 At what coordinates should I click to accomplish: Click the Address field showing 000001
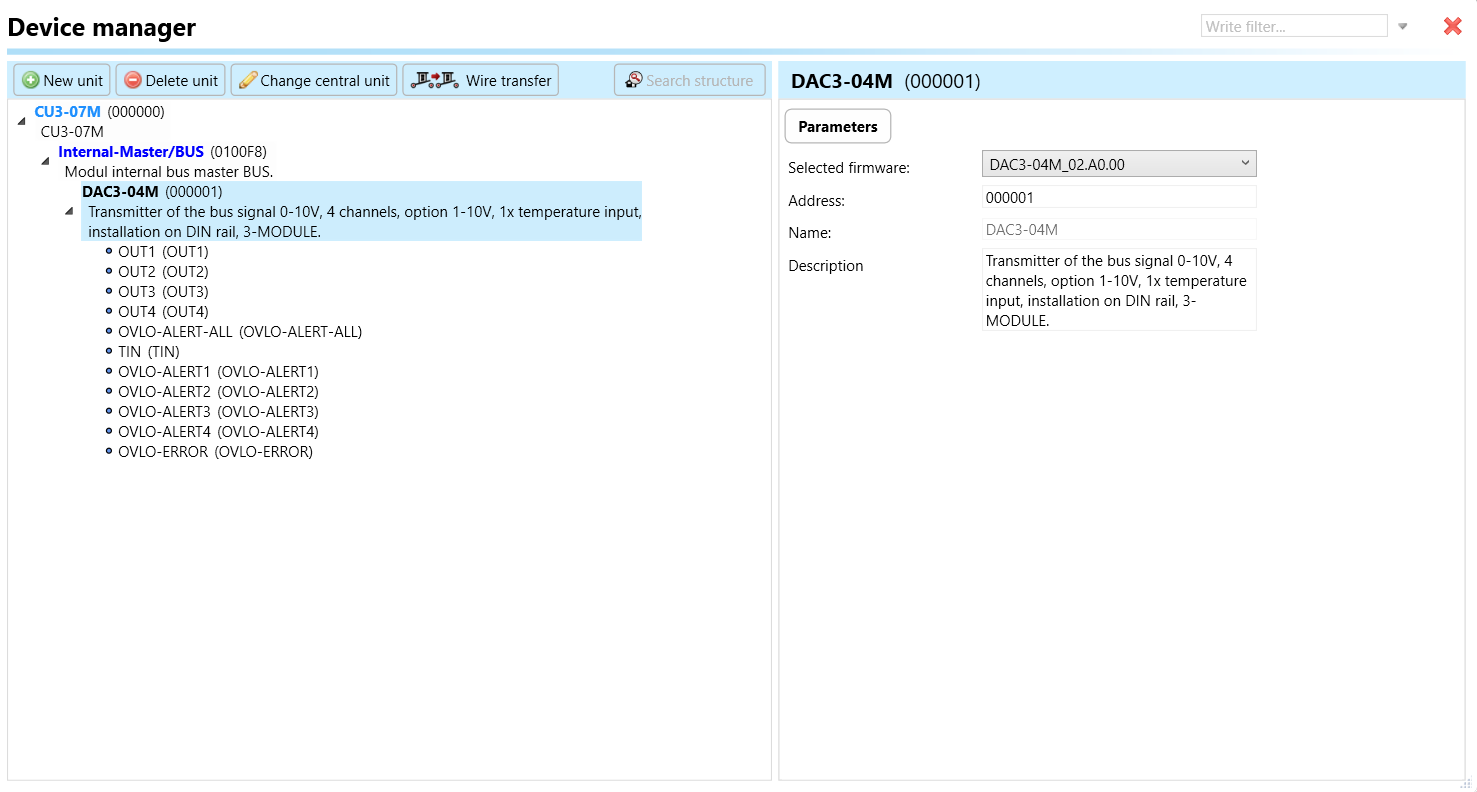(x=1118, y=198)
